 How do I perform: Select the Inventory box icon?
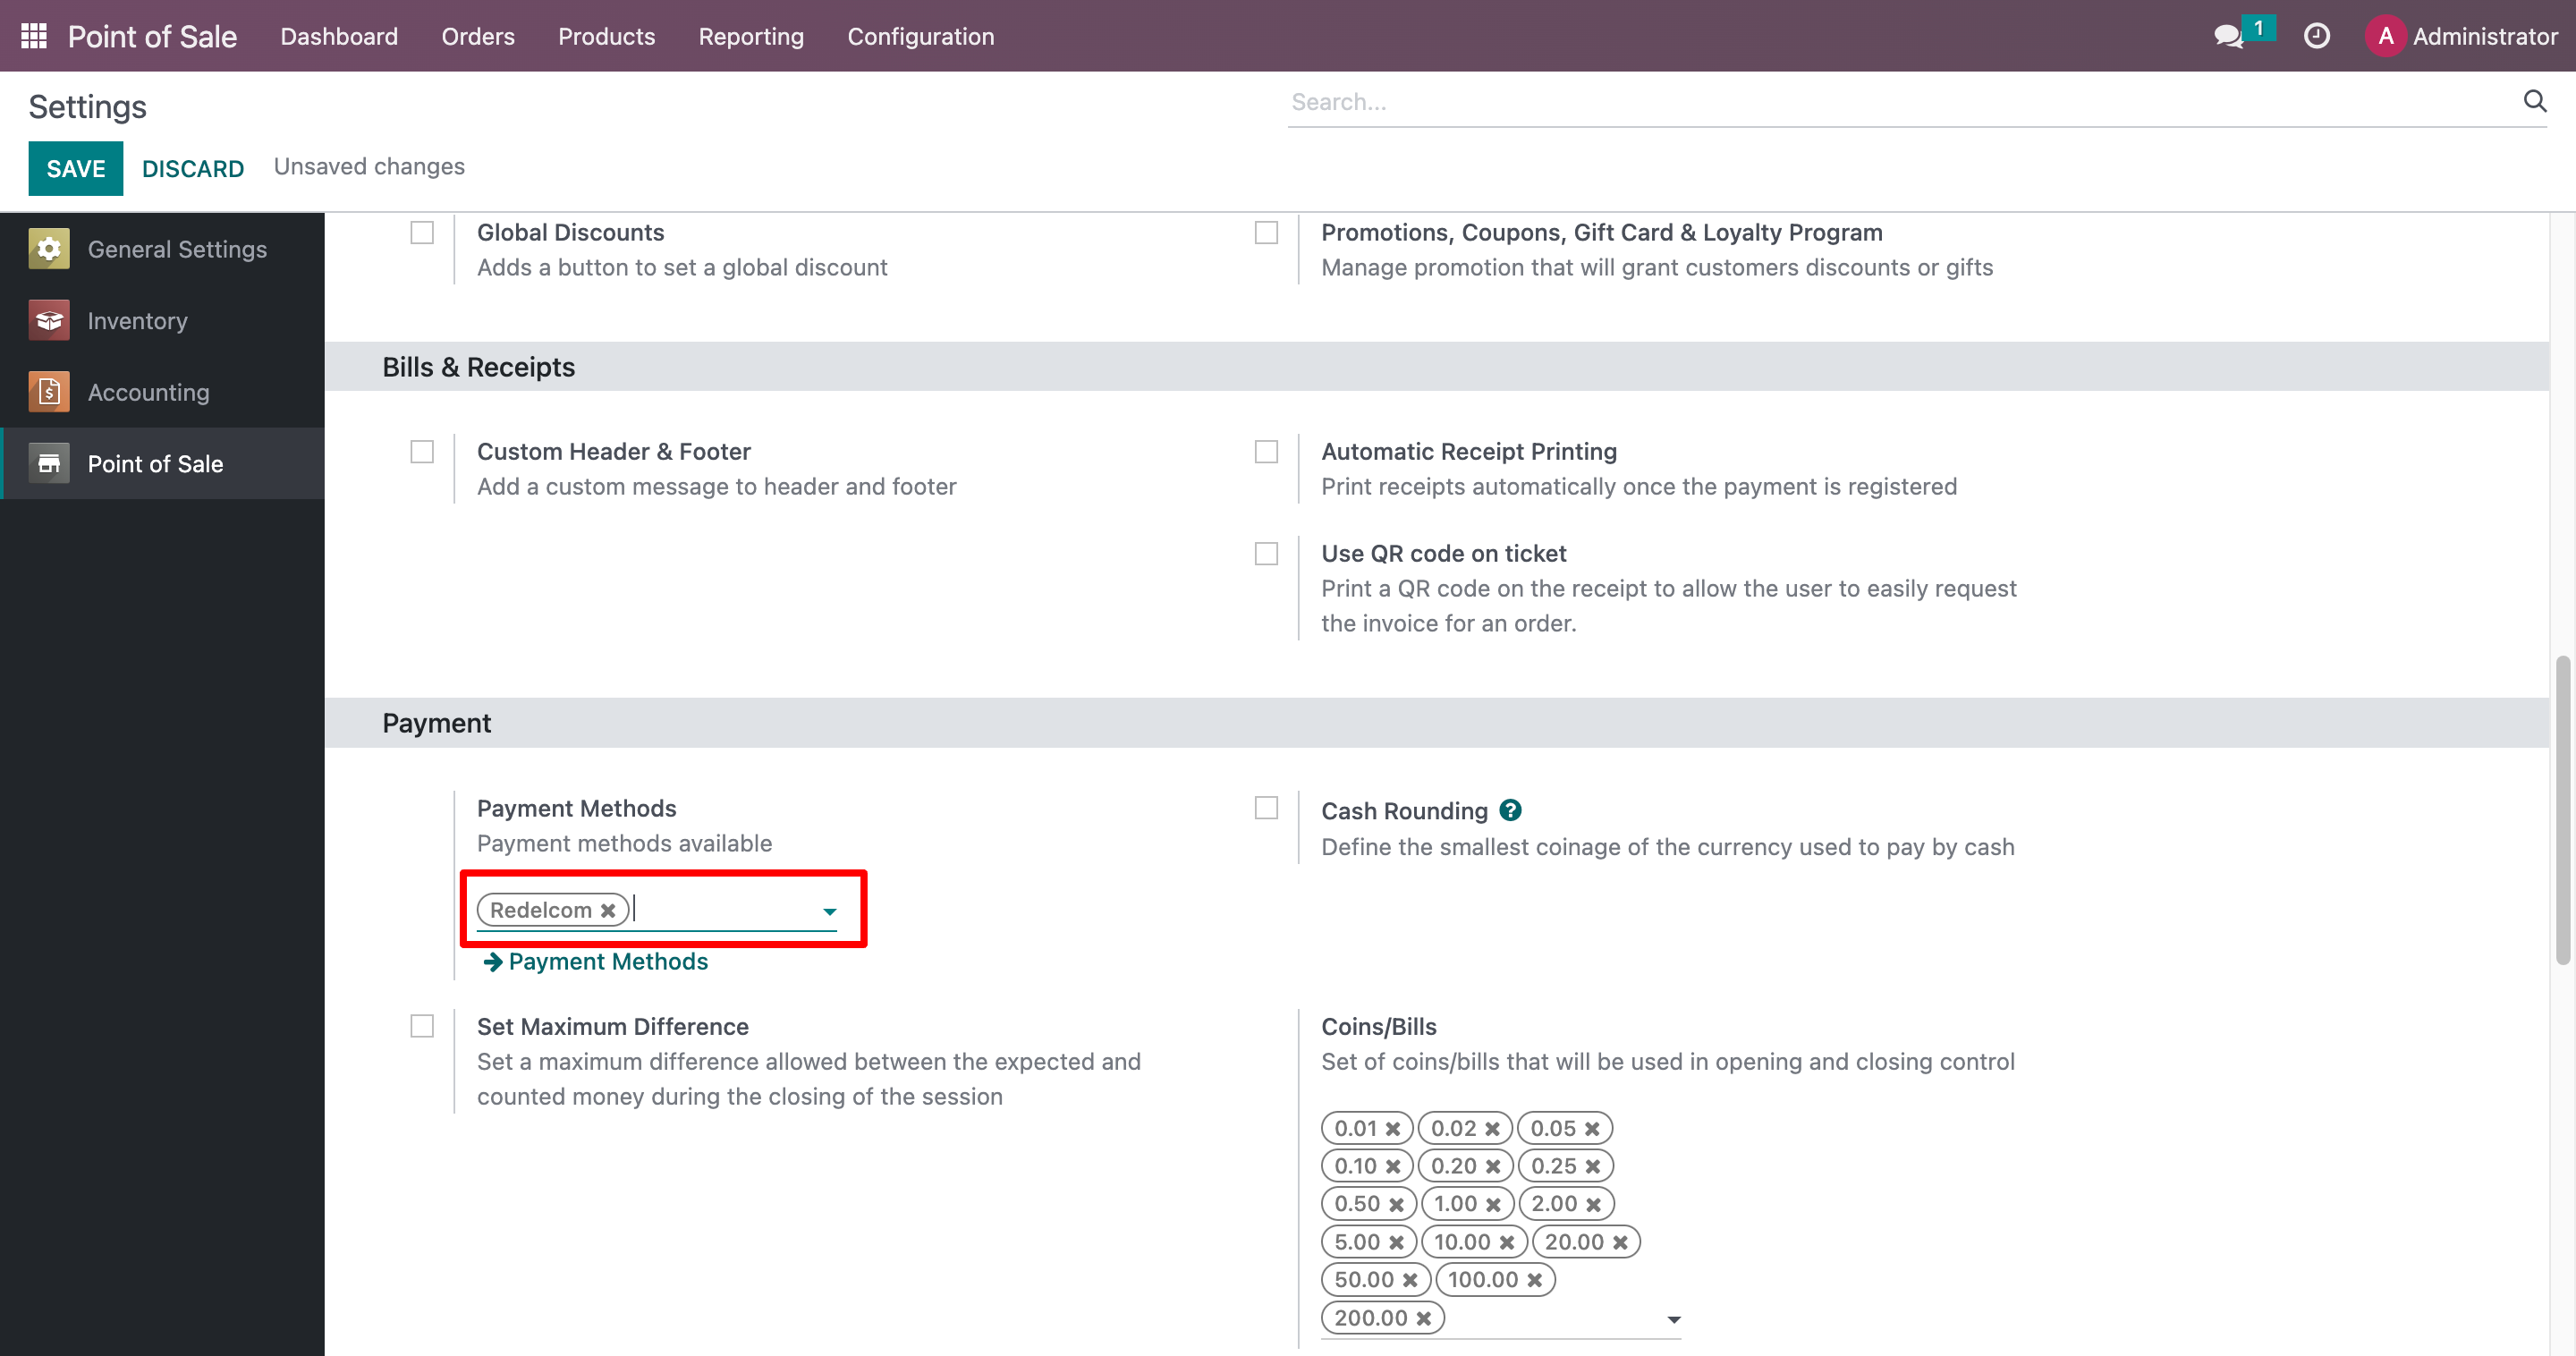coord(49,321)
